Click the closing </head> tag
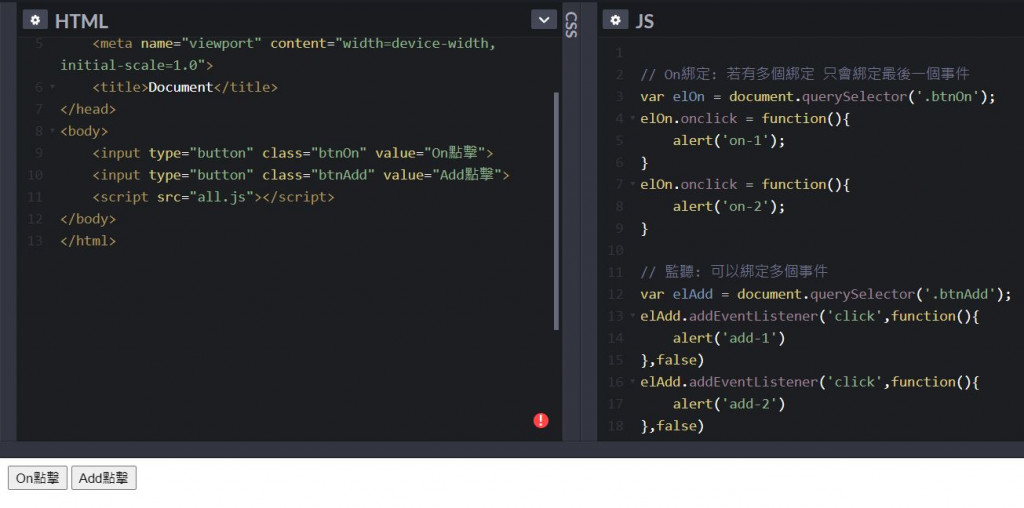This screenshot has height=508, width=1024. [88, 109]
